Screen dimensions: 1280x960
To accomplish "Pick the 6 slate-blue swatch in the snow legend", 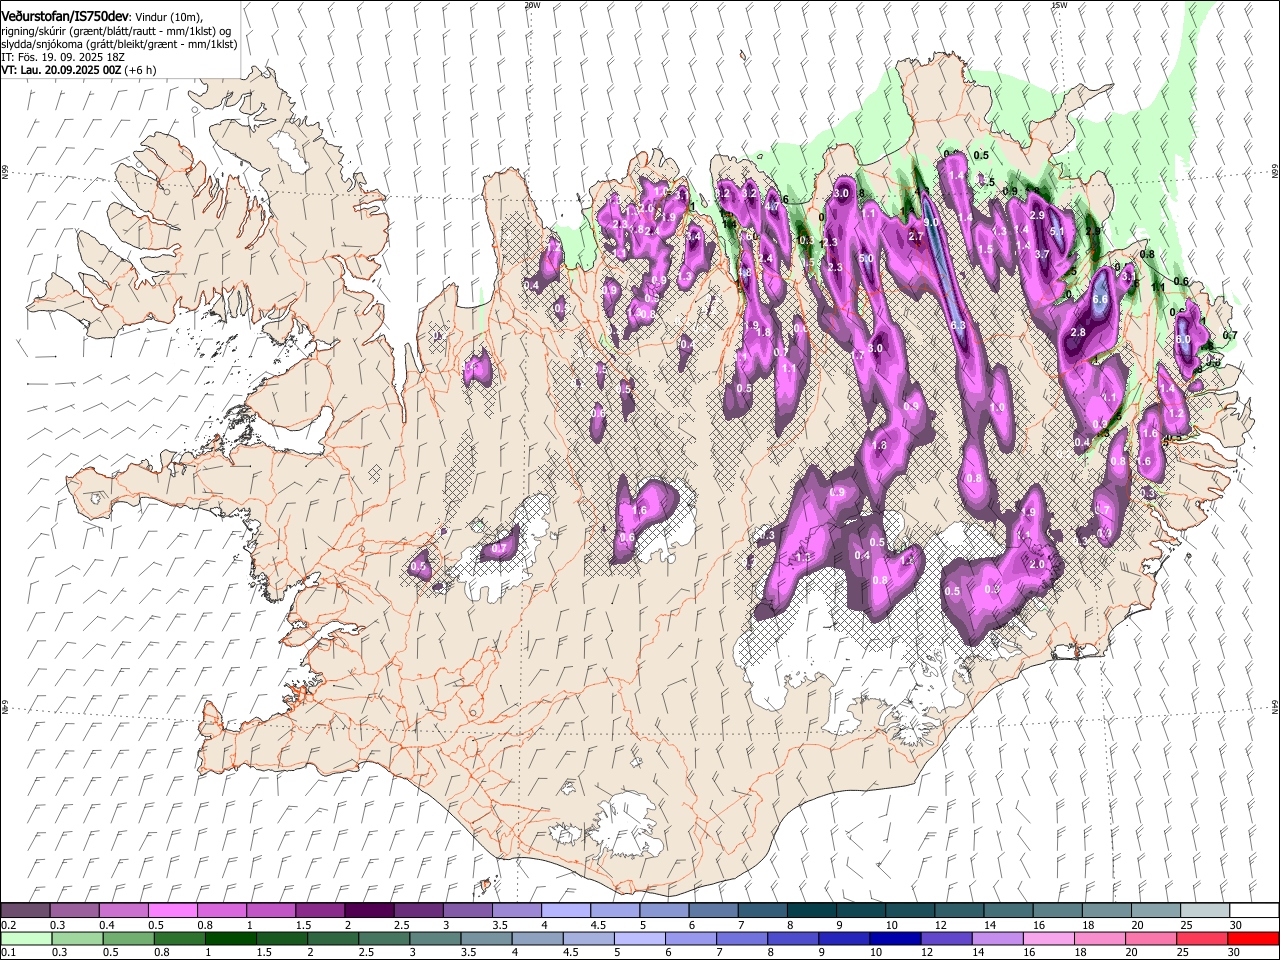I will [713, 911].
